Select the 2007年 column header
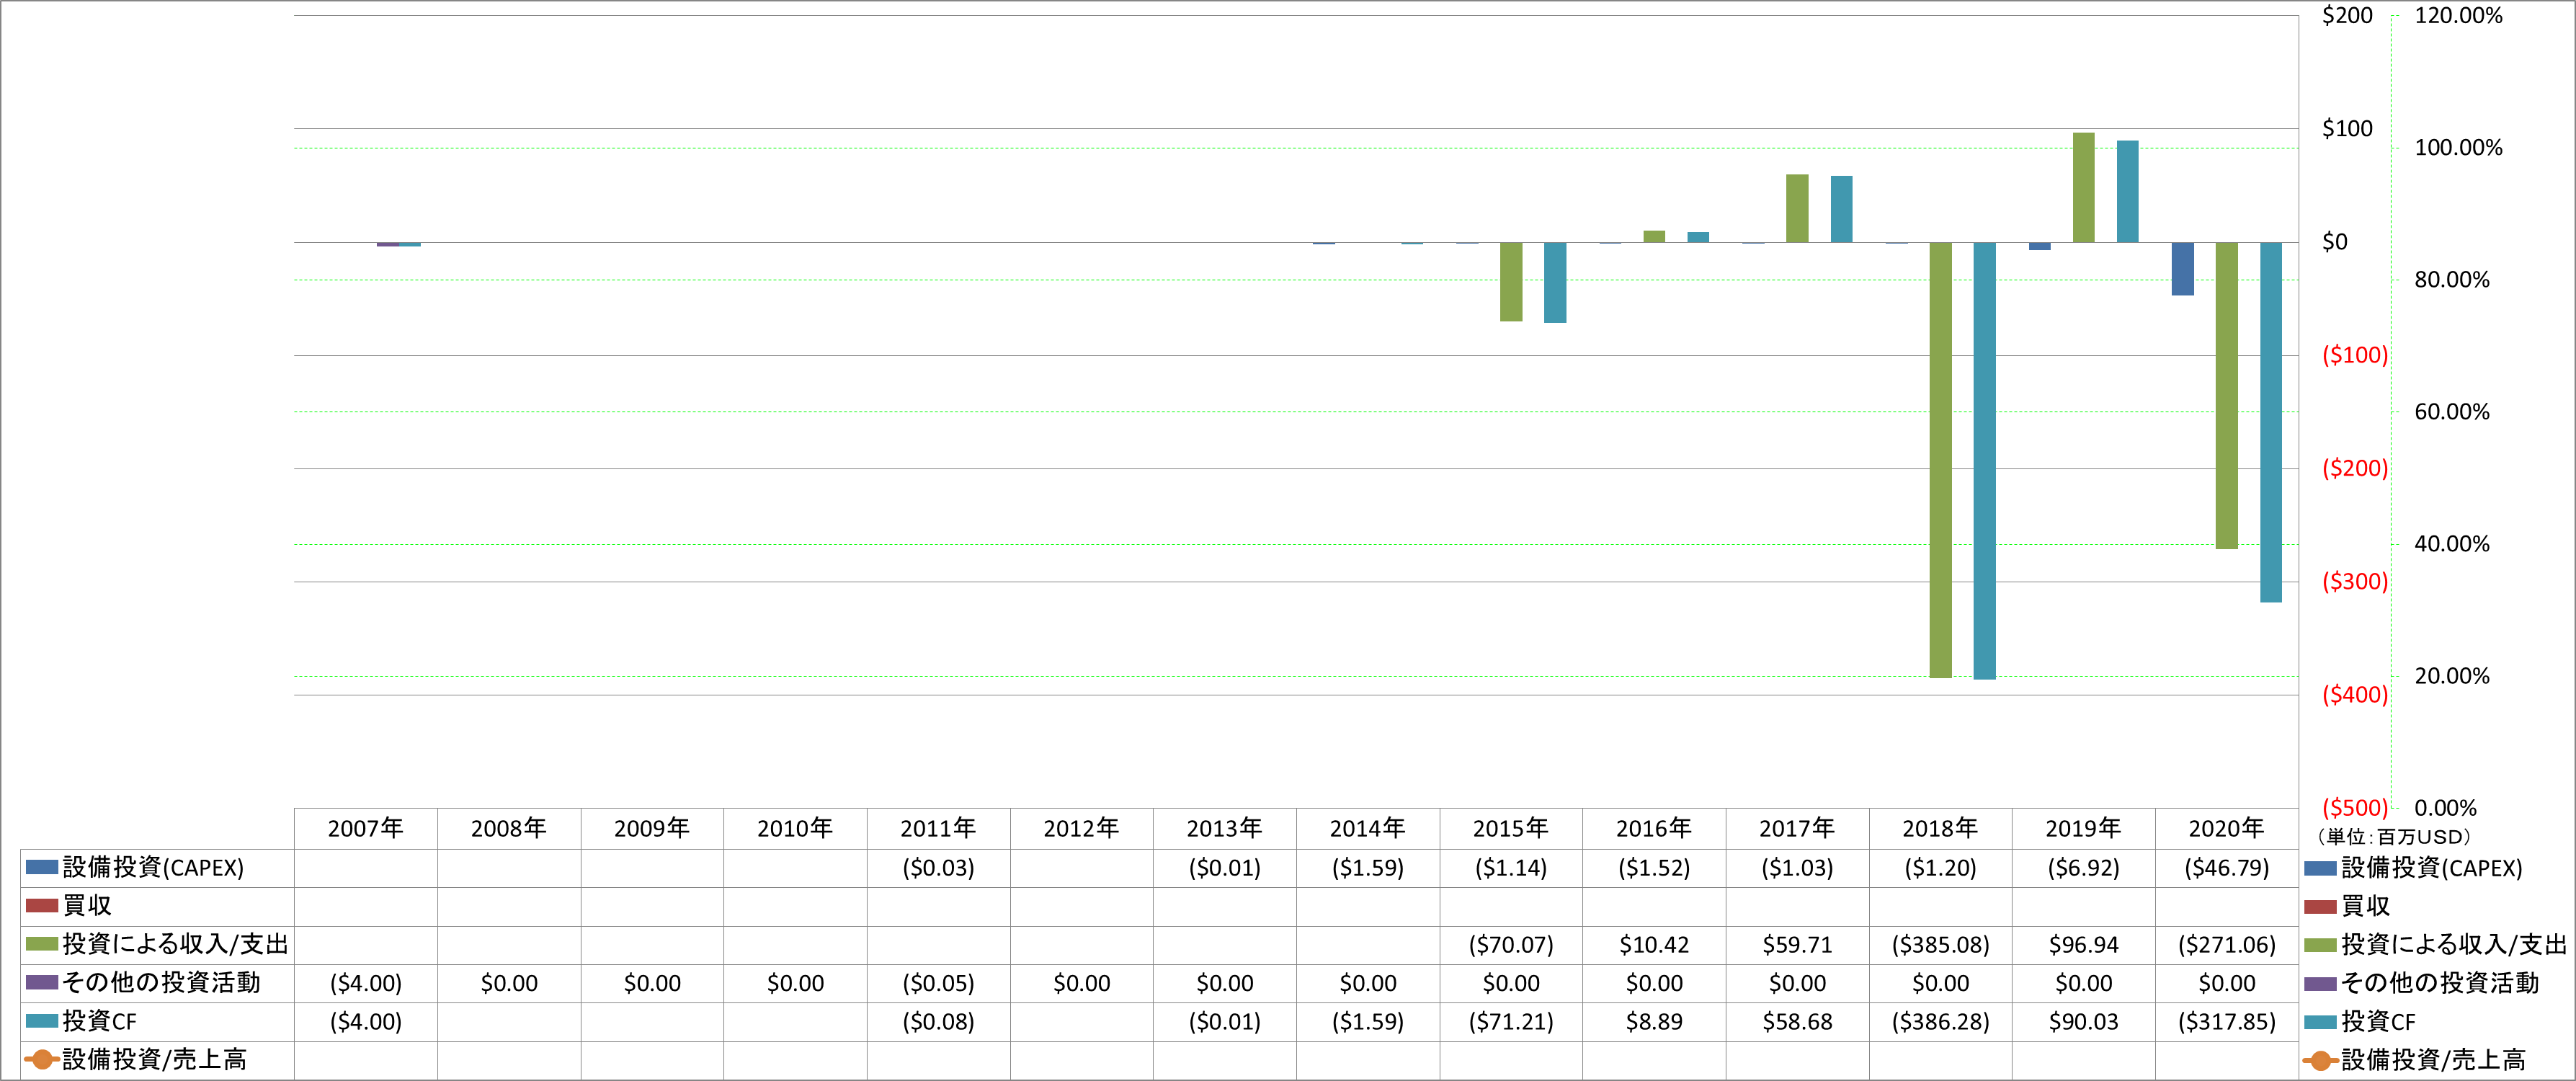The image size is (2576, 1081). point(366,828)
